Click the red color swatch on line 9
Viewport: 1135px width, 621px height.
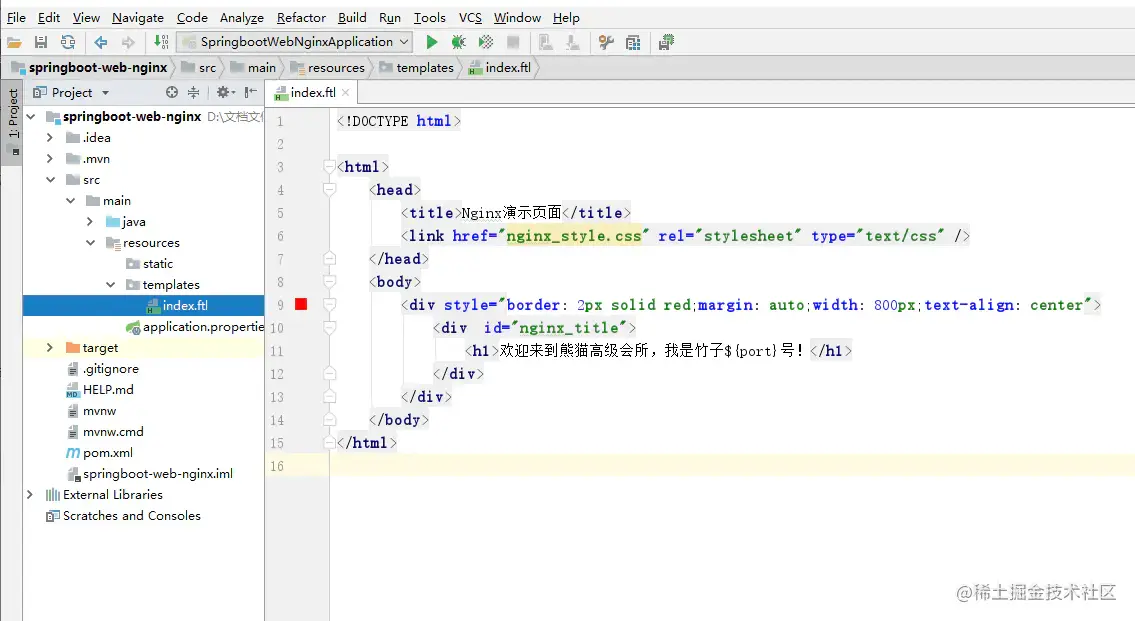pyautogui.click(x=301, y=304)
